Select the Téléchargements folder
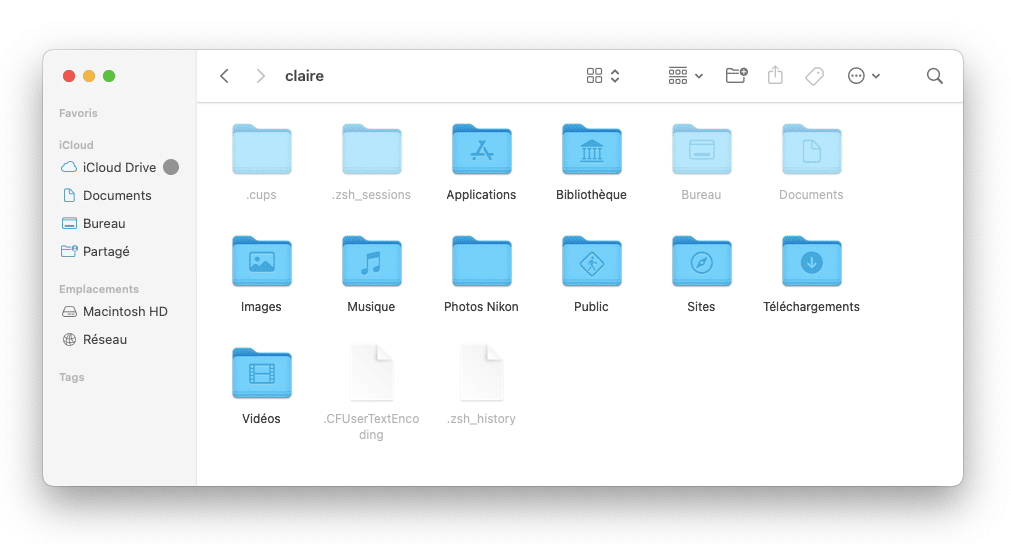Screen dimensions: 1011x544 811,262
